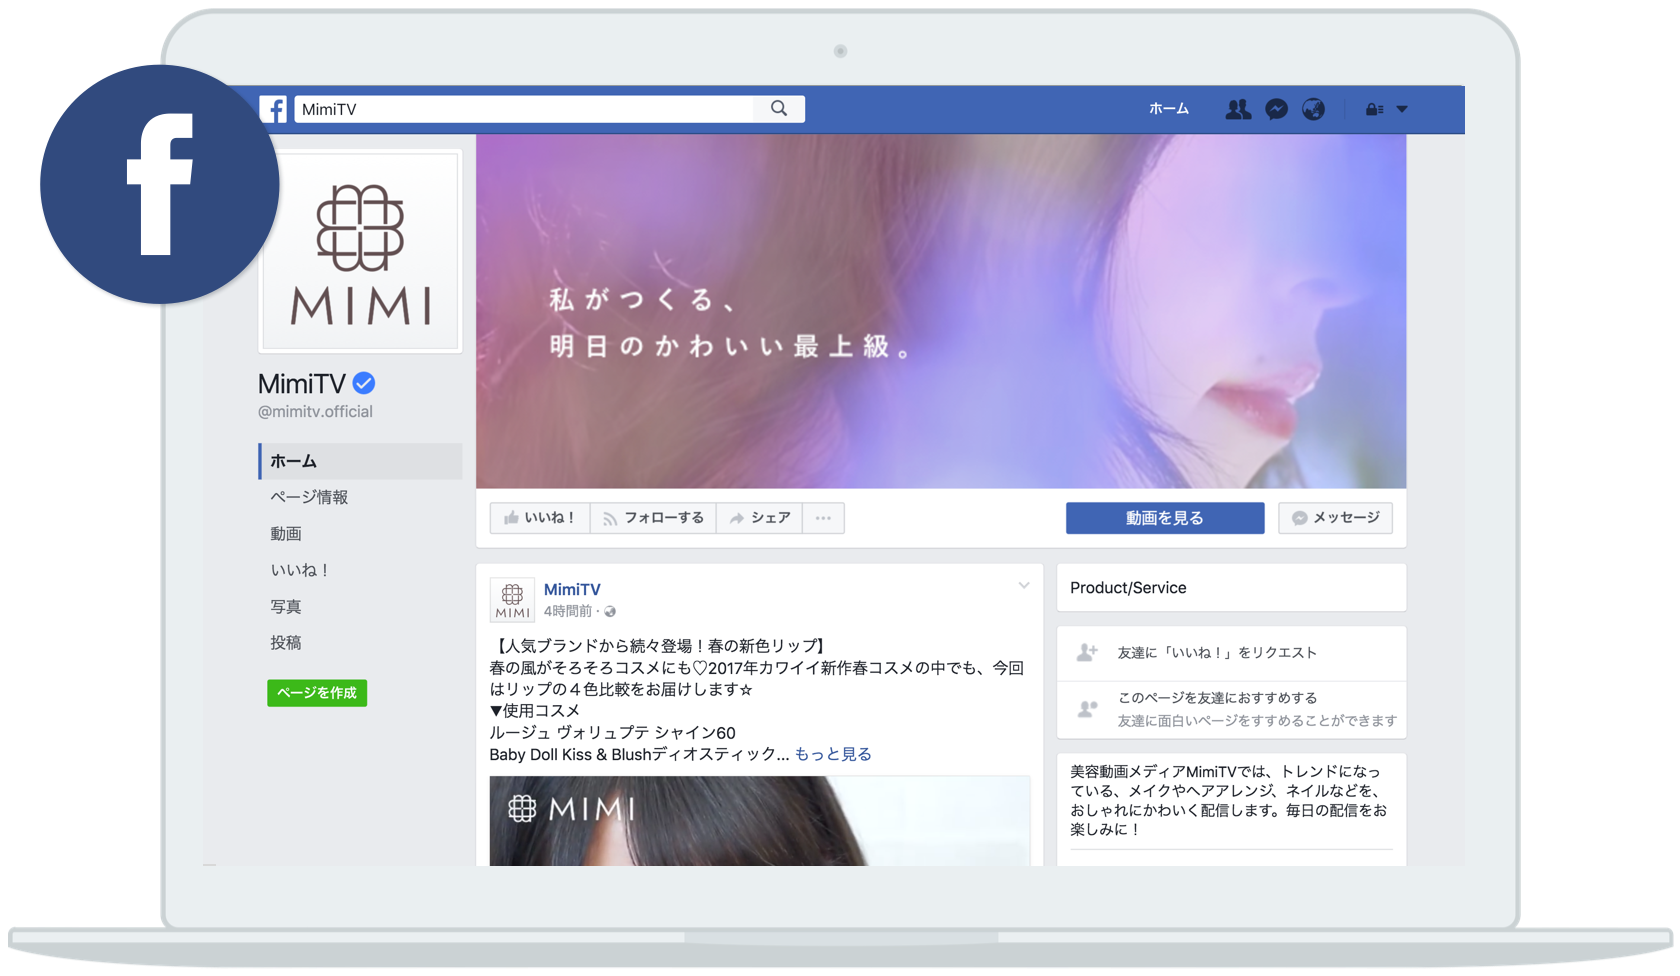
Task: Open いいね！ section in sidebar
Action: (x=299, y=570)
